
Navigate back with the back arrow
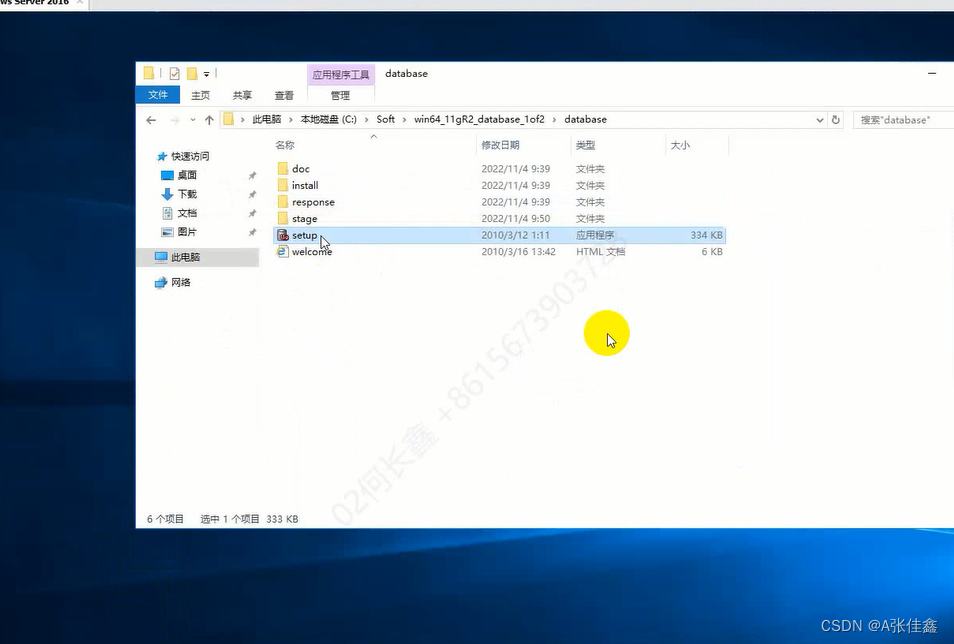tap(151, 119)
